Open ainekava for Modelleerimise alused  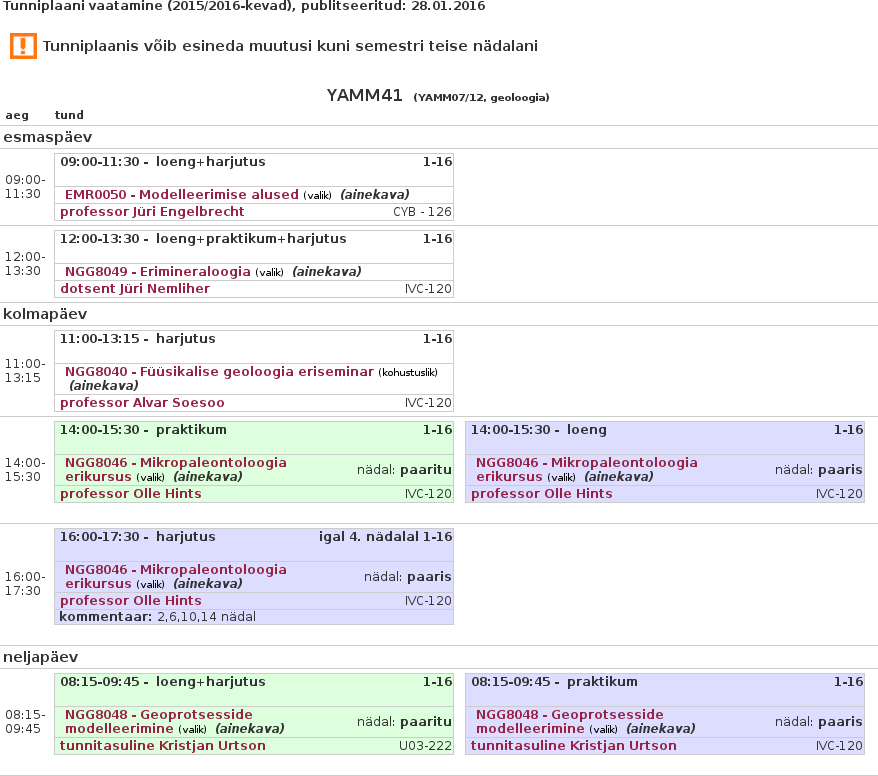coord(374,195)
